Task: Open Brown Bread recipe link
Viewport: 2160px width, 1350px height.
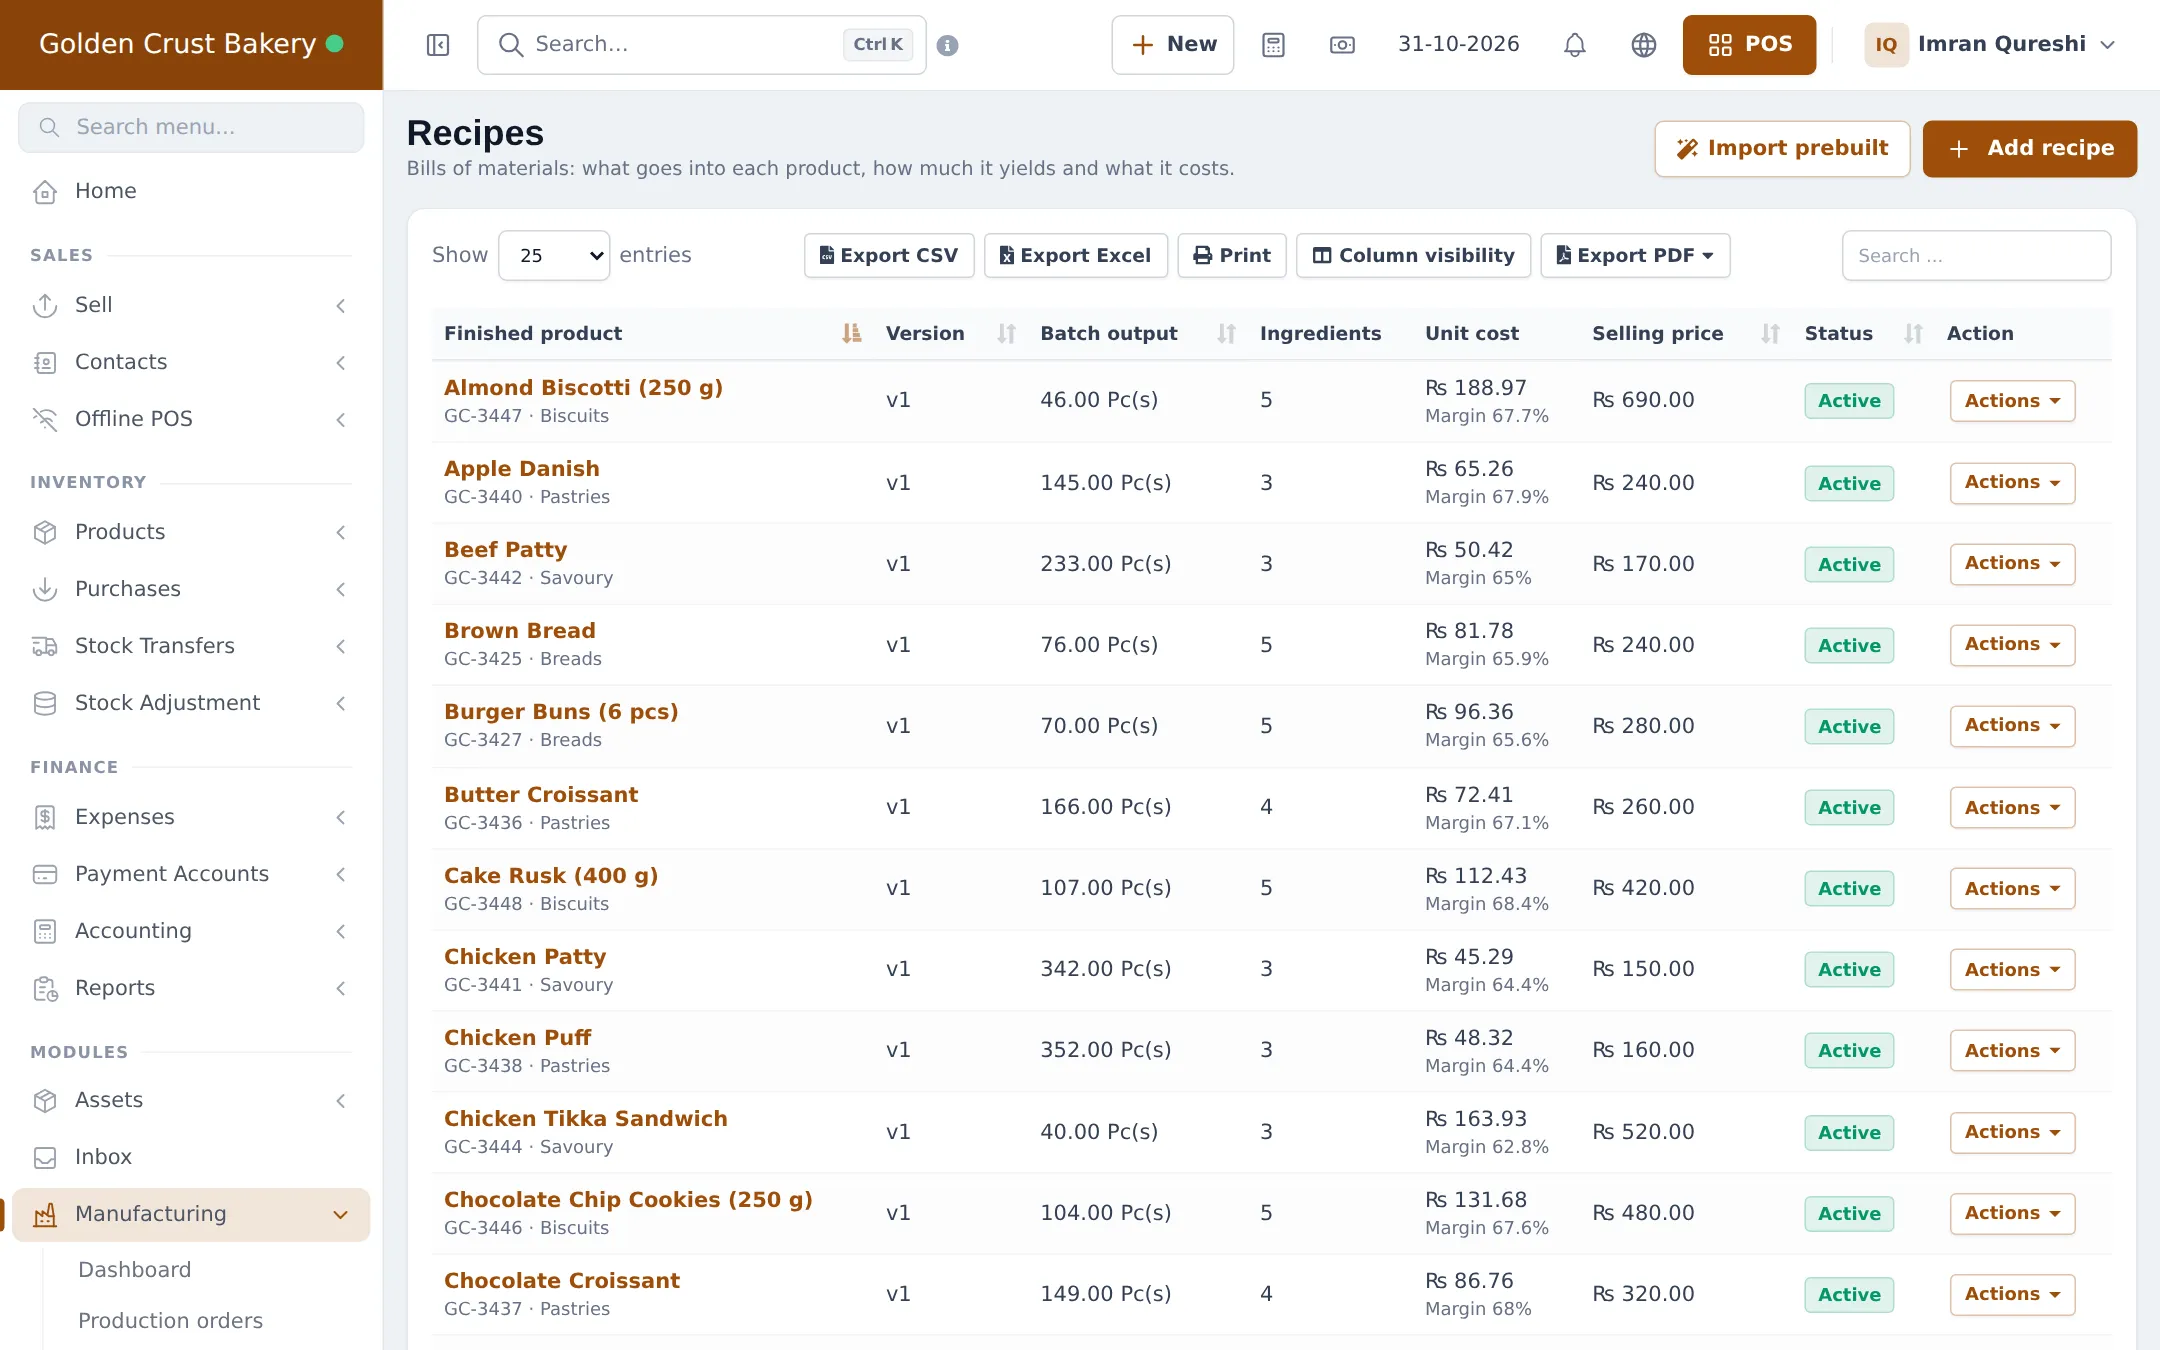Action: click(x=520, y=630)
